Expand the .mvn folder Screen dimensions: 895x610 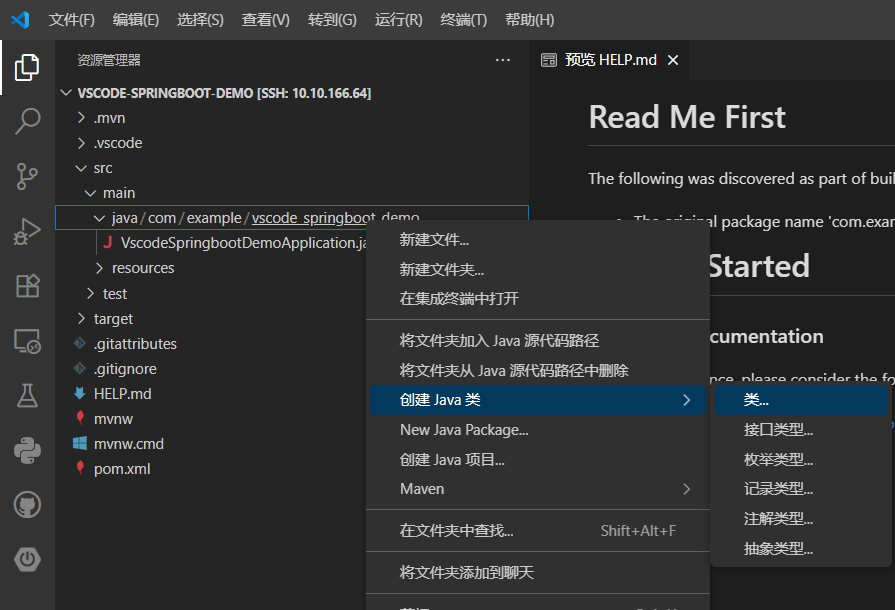click(81, 118)
